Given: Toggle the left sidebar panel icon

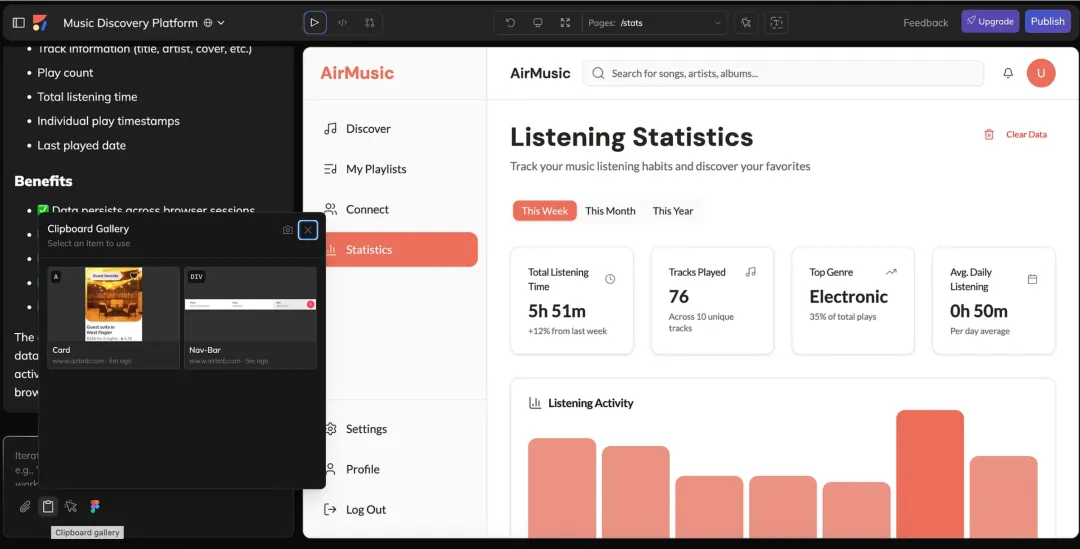Looking at the screenshot, I should (x=19, y=23).
